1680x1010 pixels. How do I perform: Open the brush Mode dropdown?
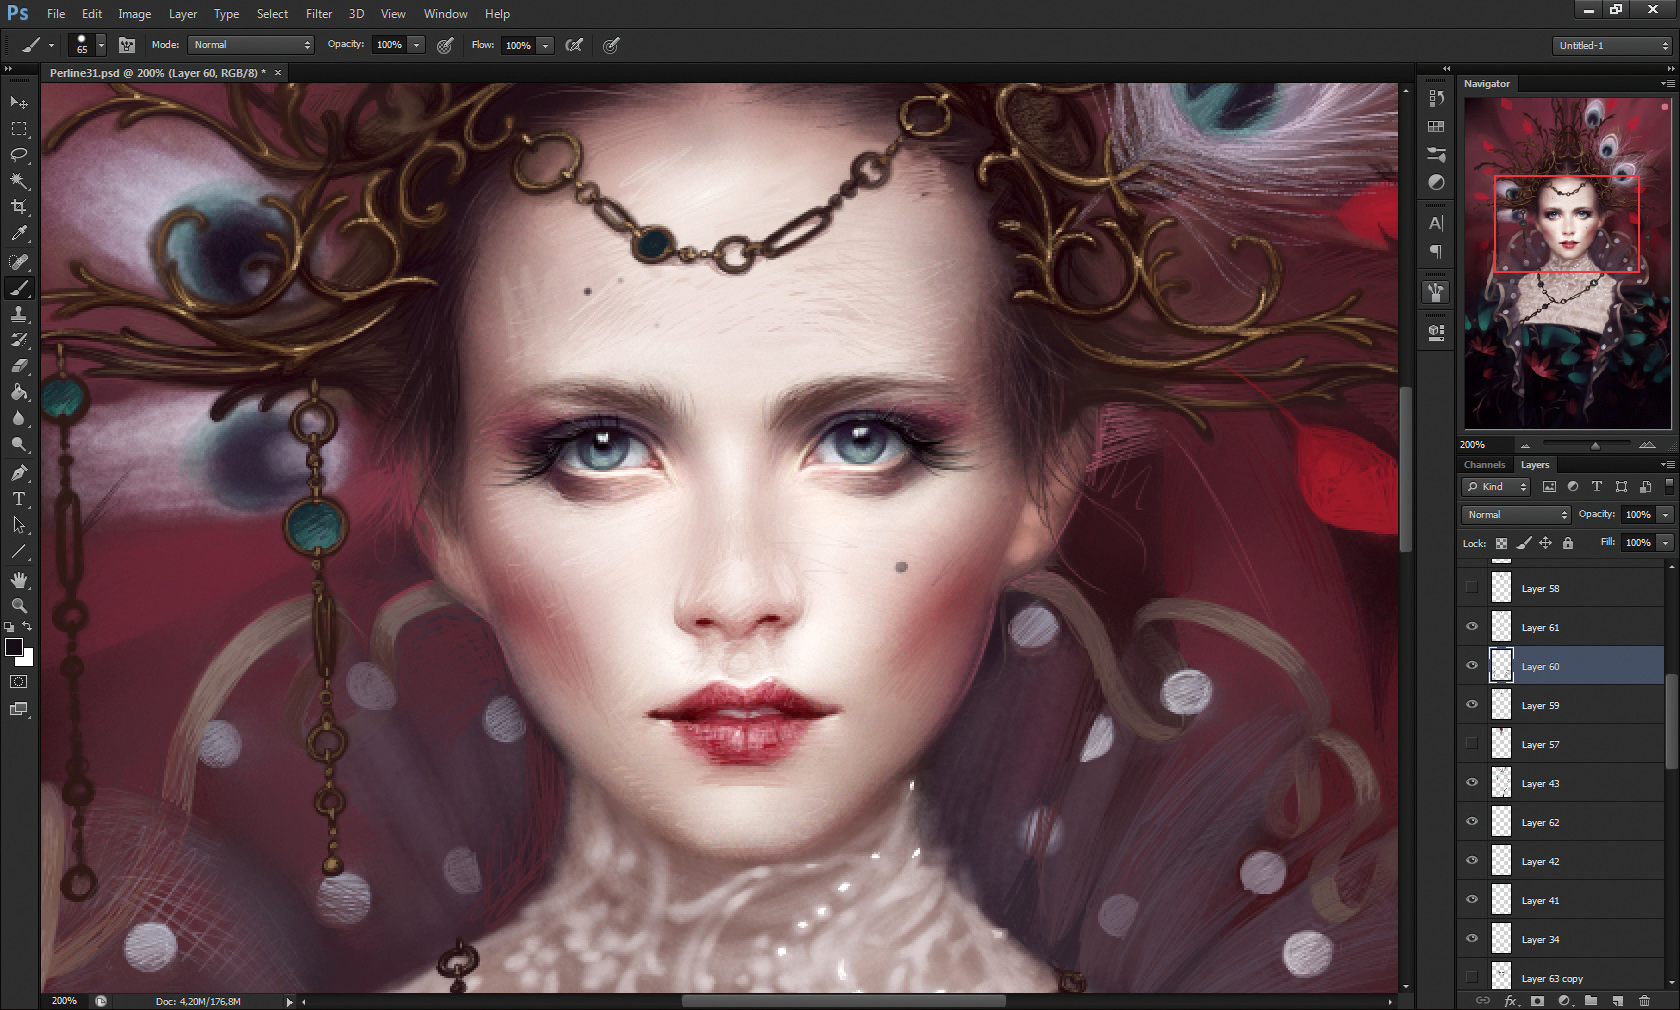pos(251,45)
